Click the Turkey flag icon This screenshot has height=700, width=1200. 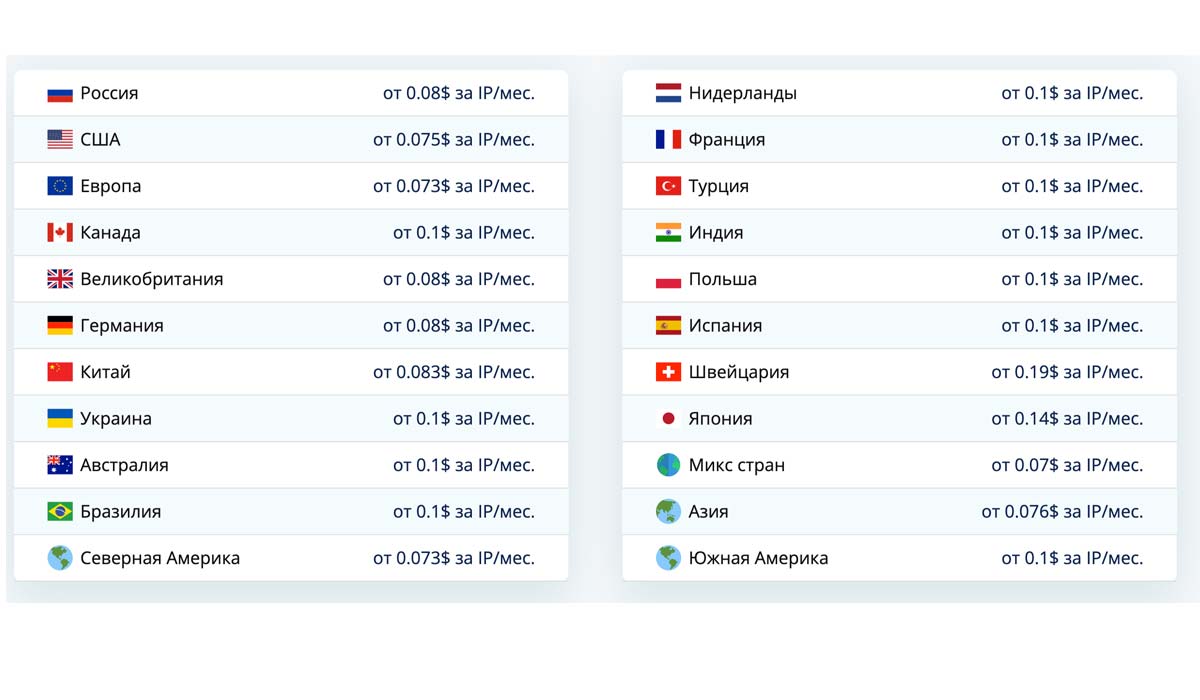point(668,187)
